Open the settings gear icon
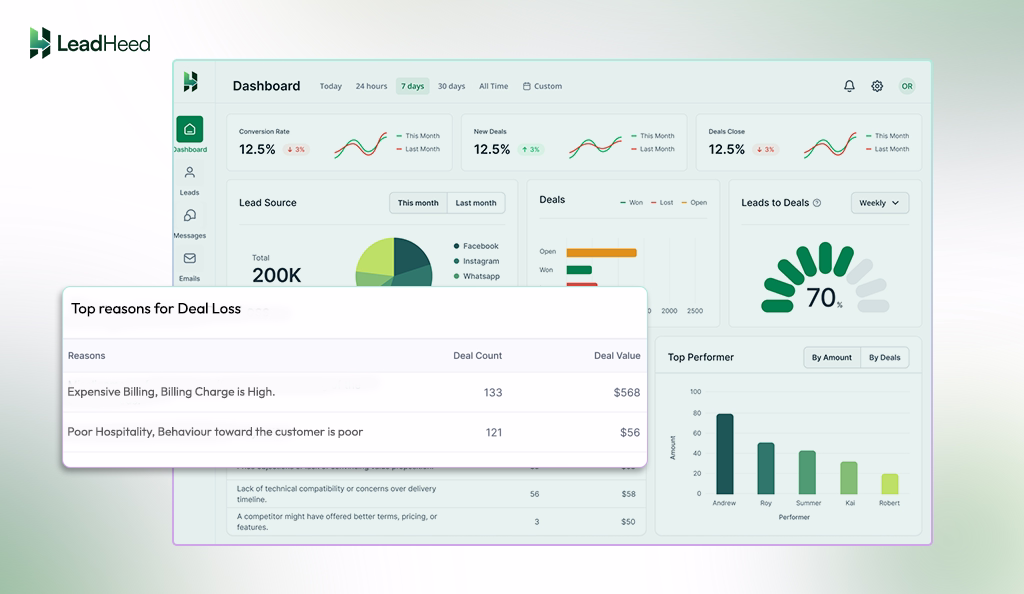The height and width of the screenshot is (594, 1024). 877,86
